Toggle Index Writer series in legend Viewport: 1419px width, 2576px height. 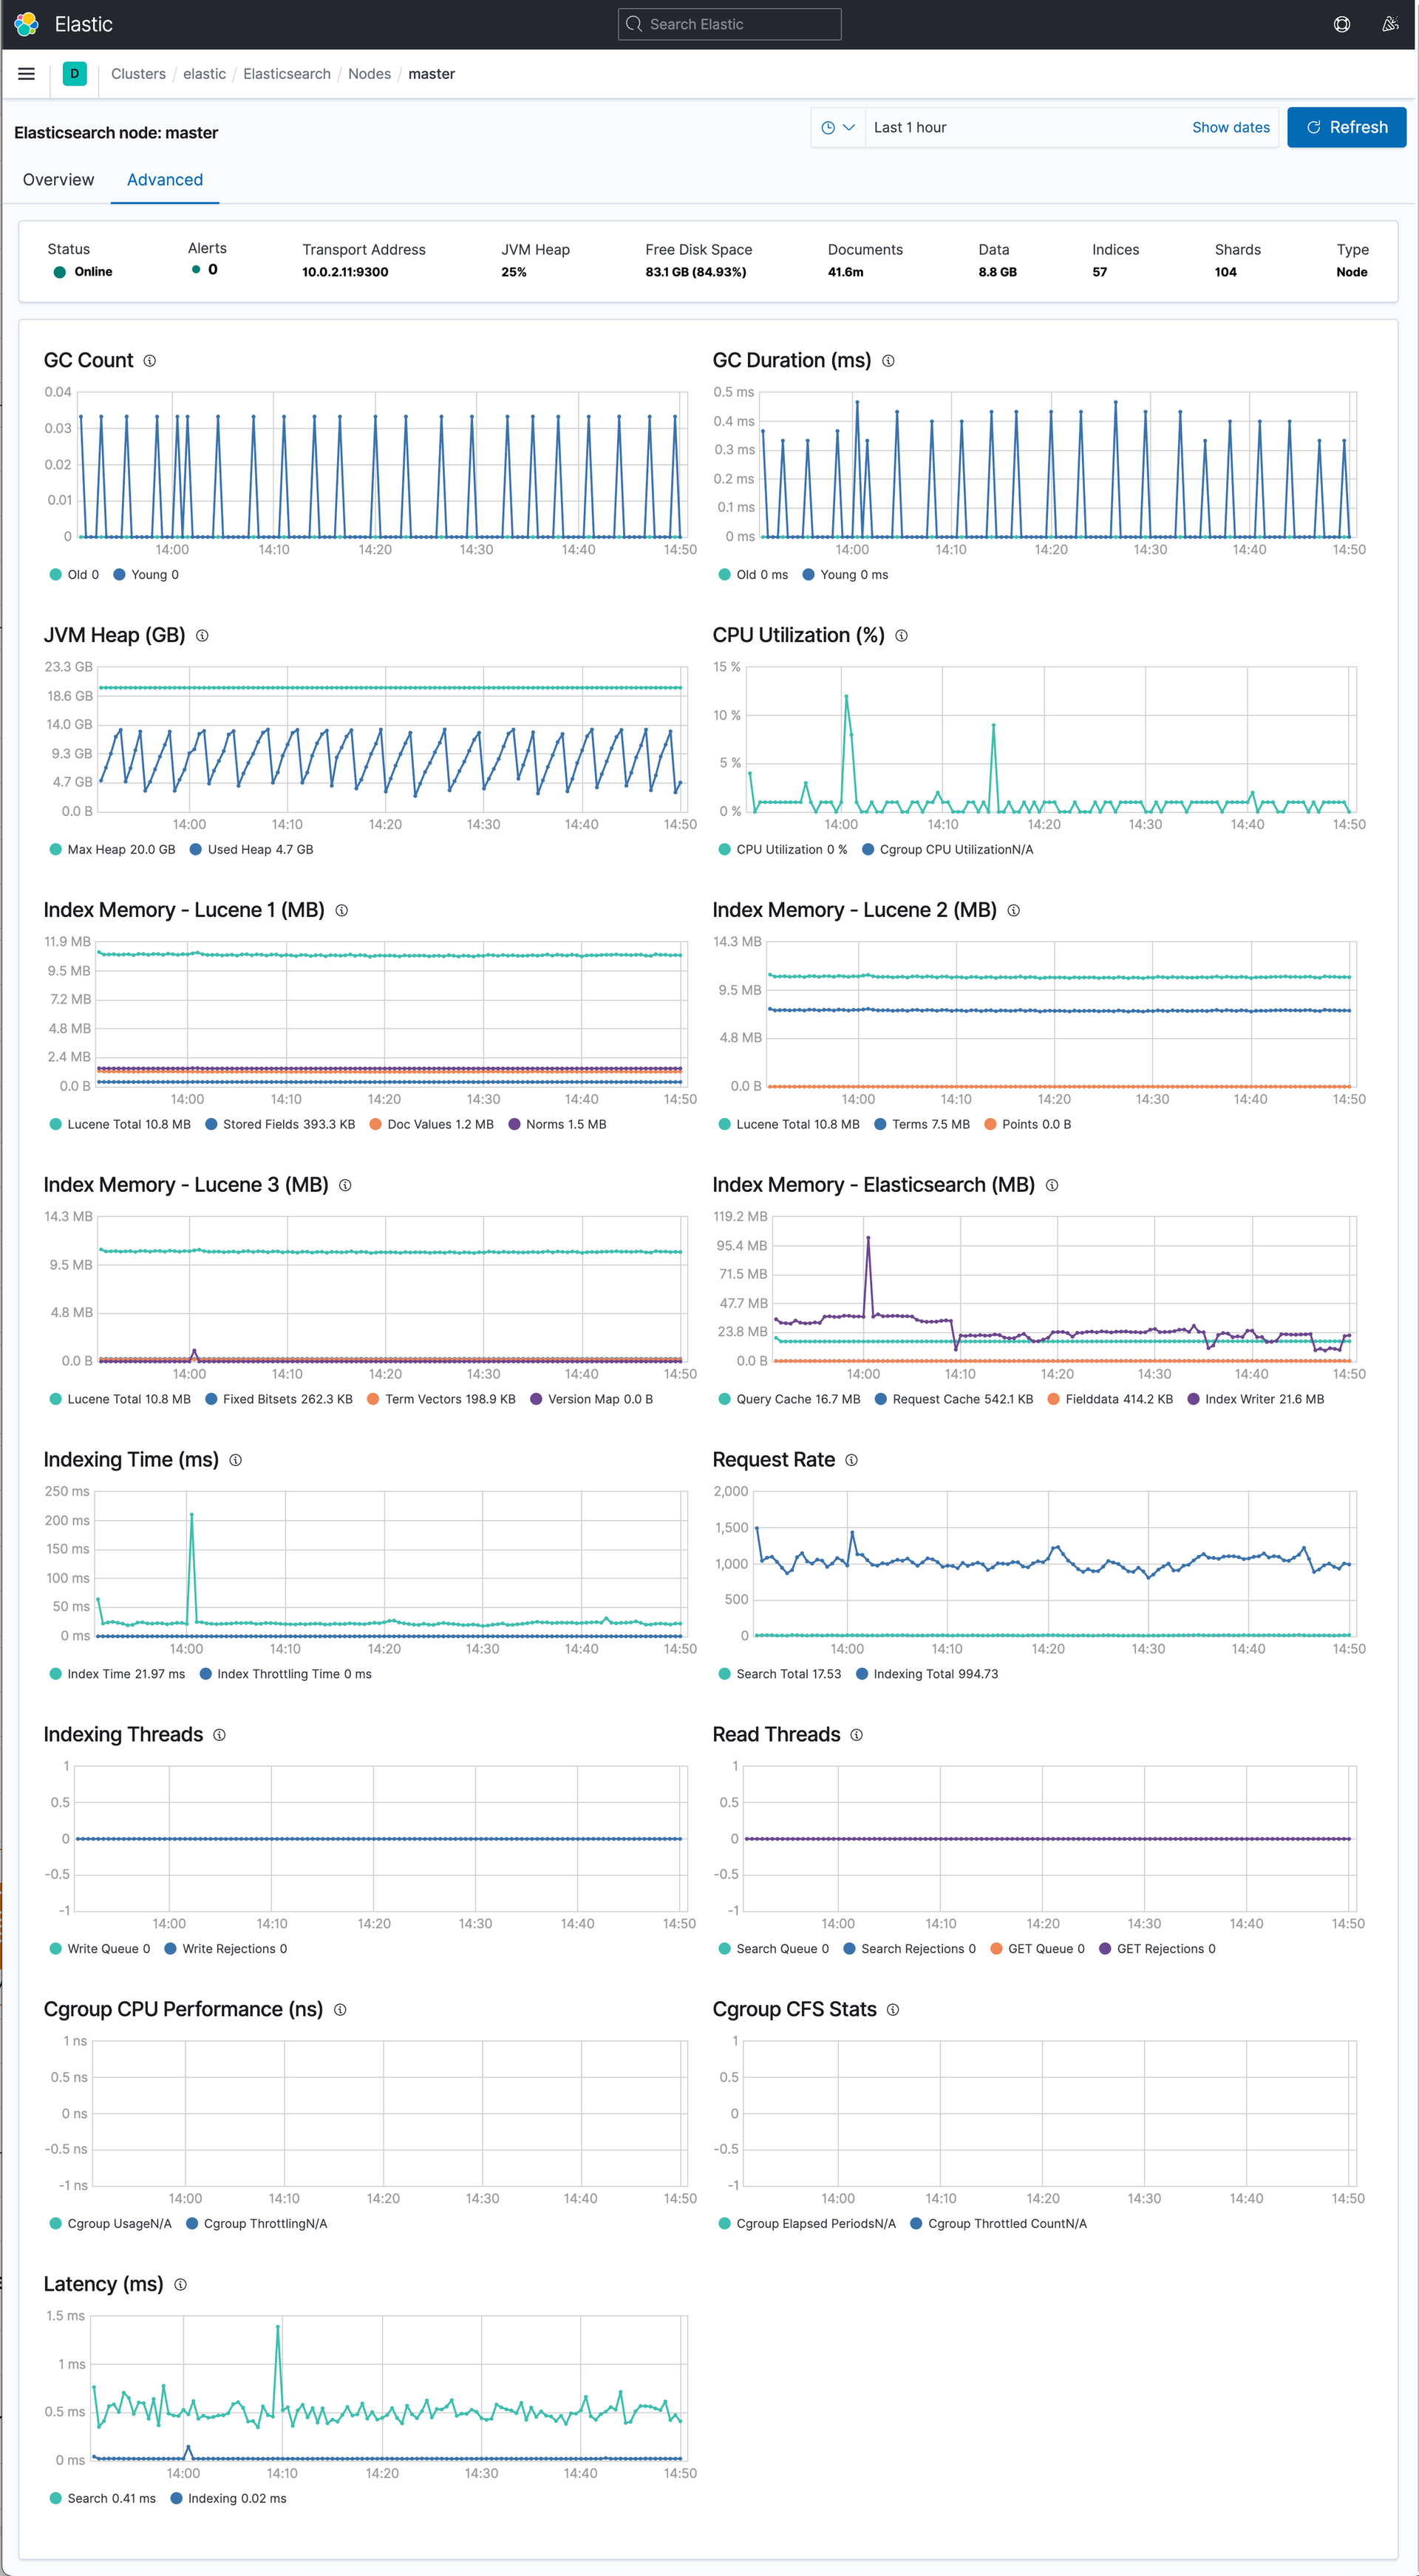pyautogui.click(x=1254, y=1399)
